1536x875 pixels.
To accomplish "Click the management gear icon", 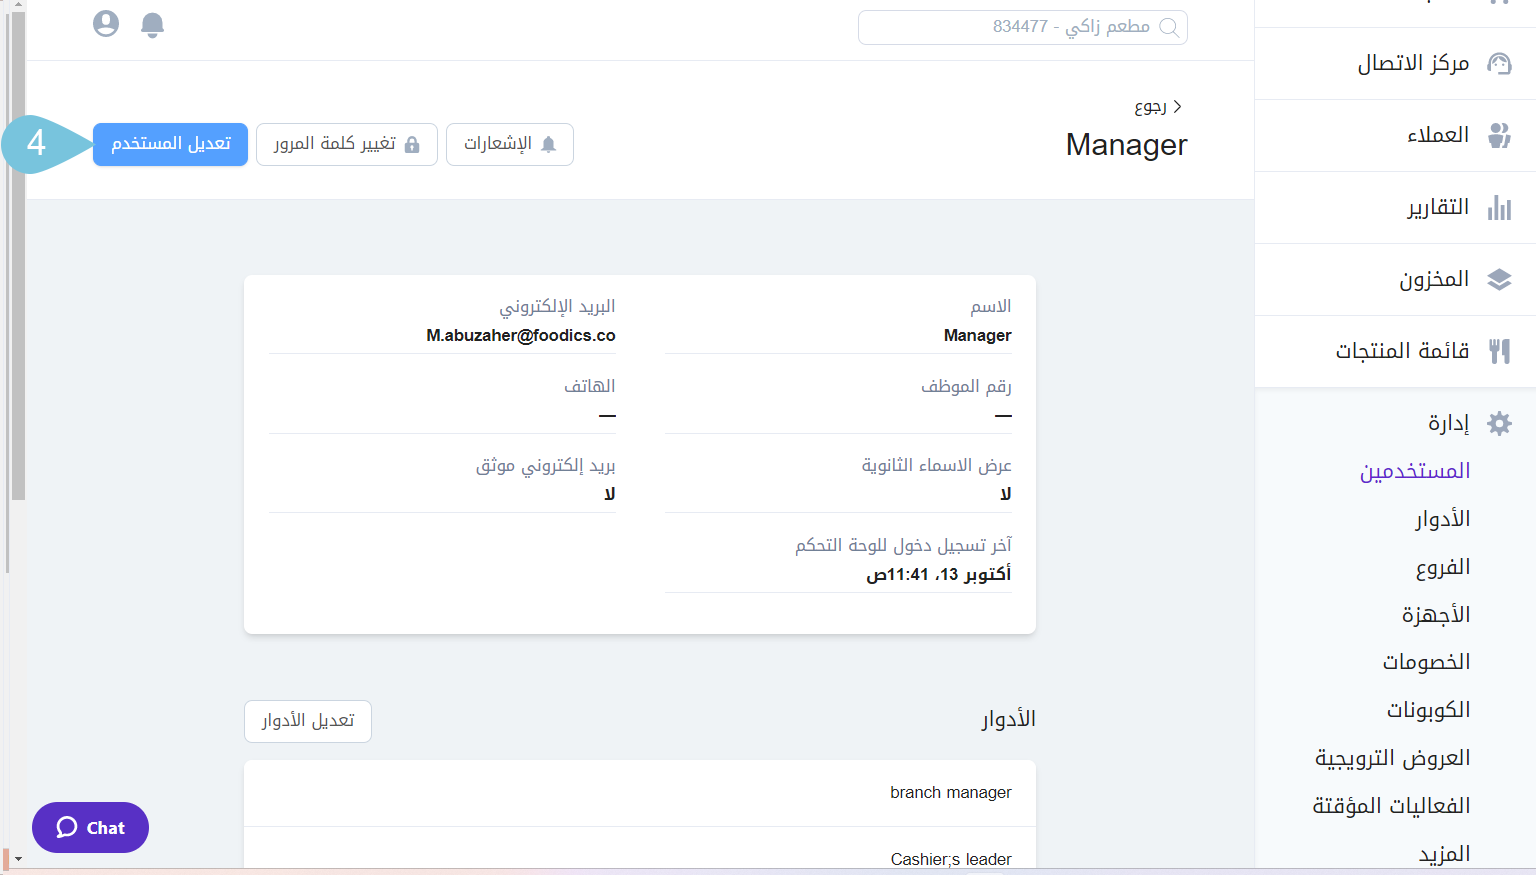I will [x=1499, y=423].
